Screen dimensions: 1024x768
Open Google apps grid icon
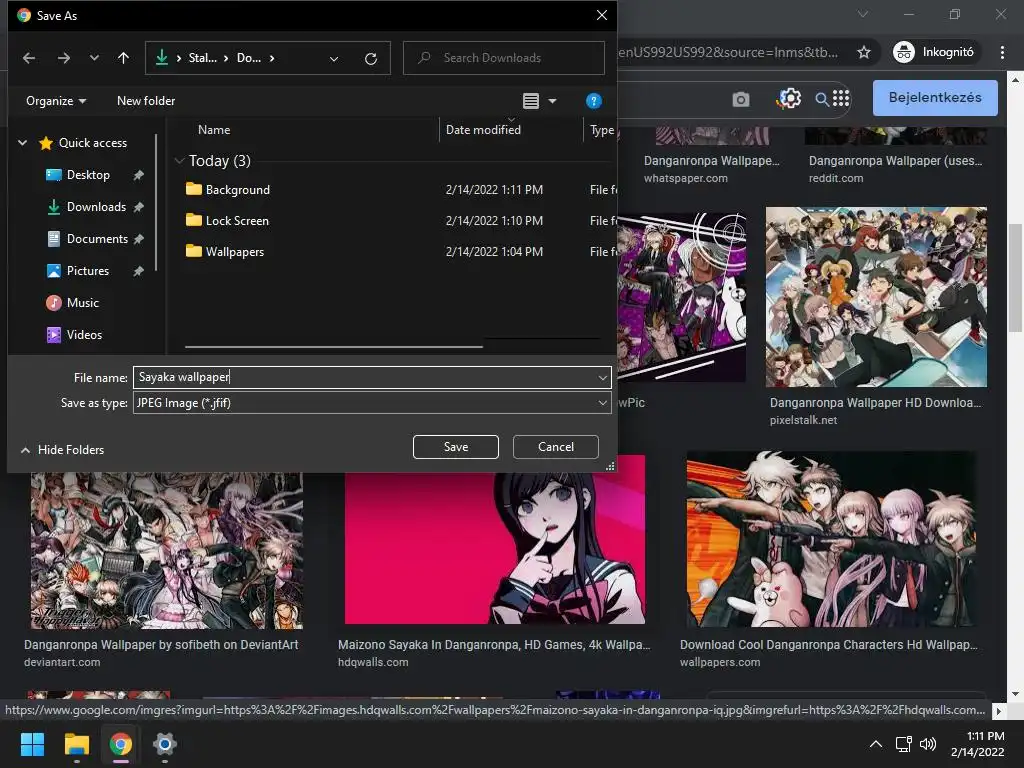[x=841, y=99]
